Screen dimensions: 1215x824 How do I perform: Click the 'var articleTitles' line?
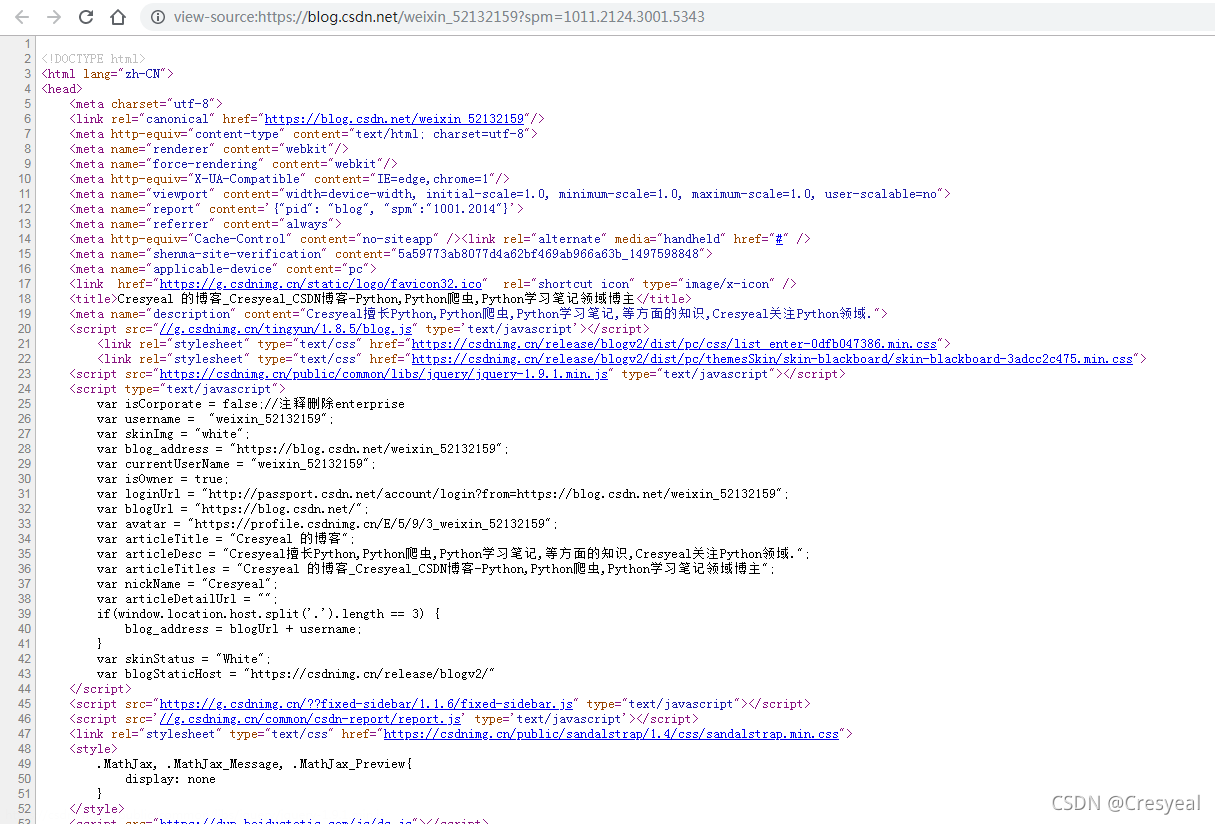click(437, 569)
